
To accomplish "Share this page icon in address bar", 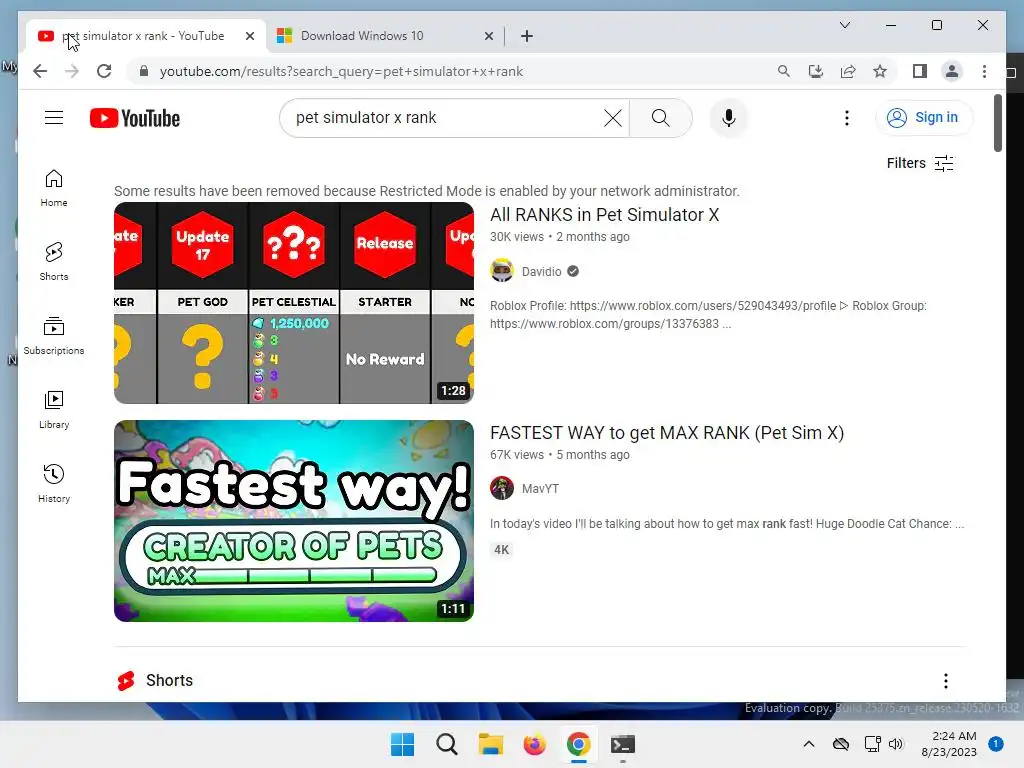I will 848,71.
